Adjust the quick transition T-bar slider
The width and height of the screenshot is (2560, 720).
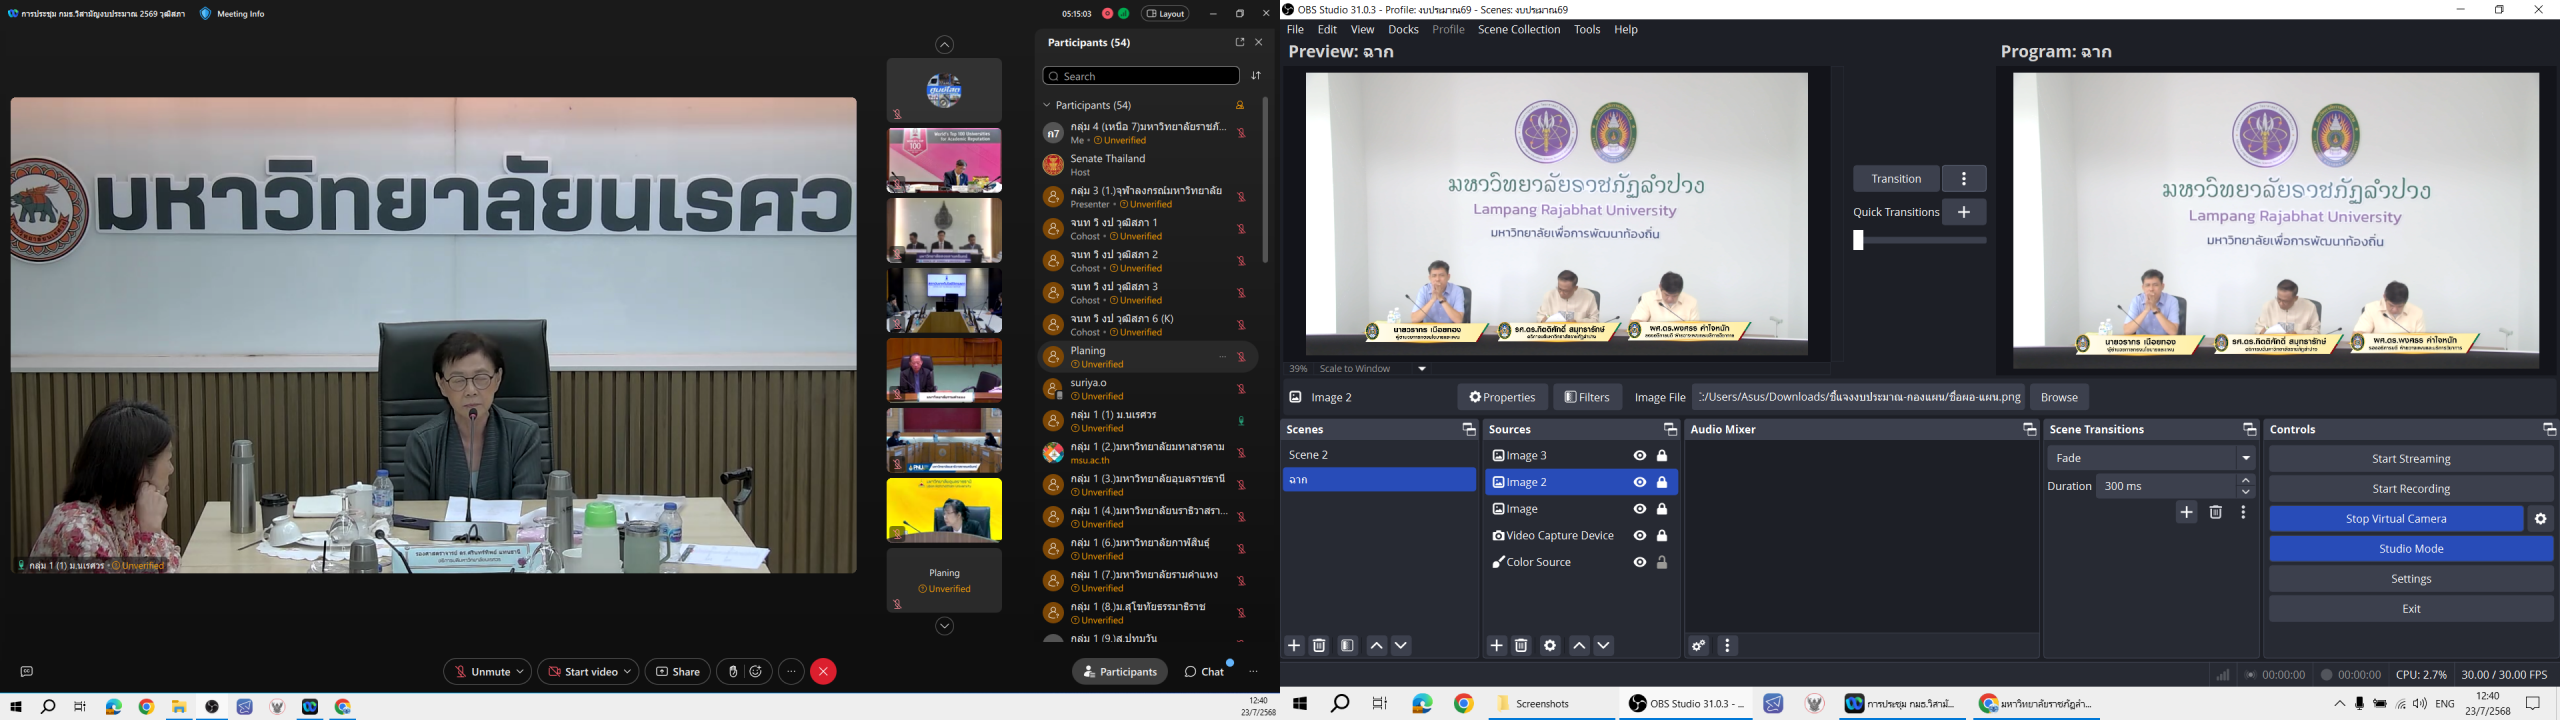(x=1919, y=241)
